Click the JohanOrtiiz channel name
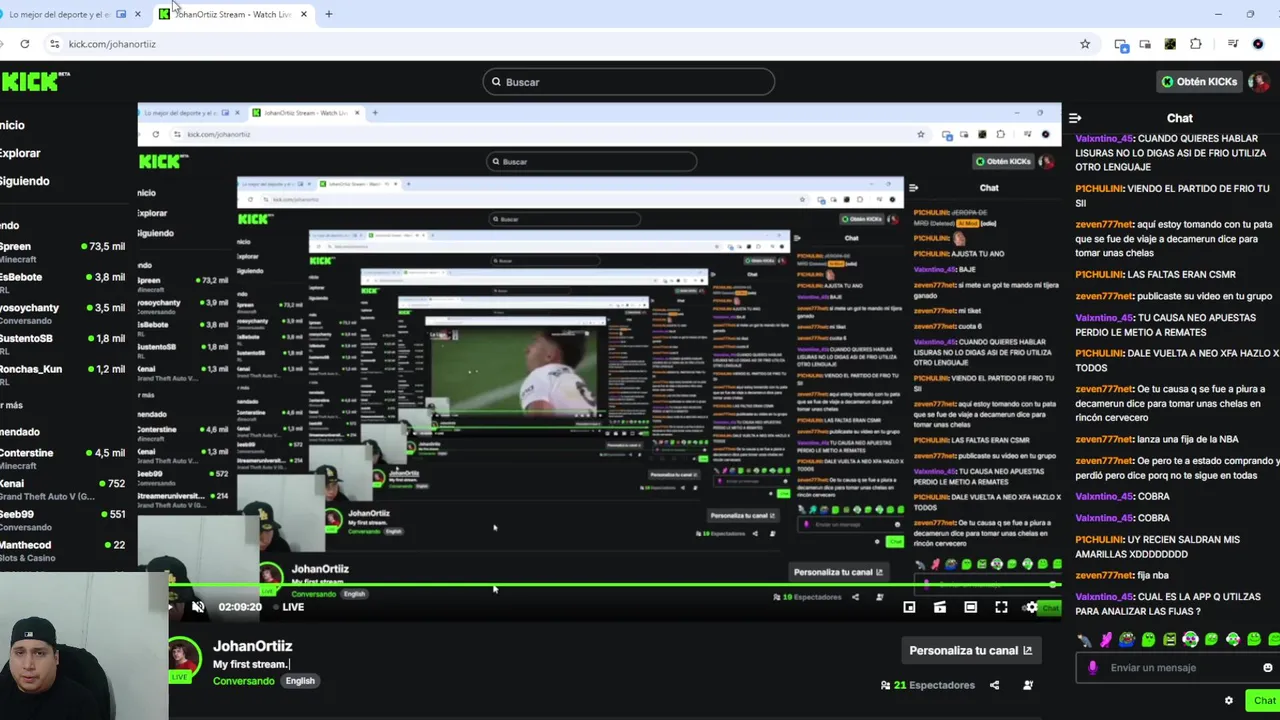This screenshot has height=720, width=1280. coord(252,646)
